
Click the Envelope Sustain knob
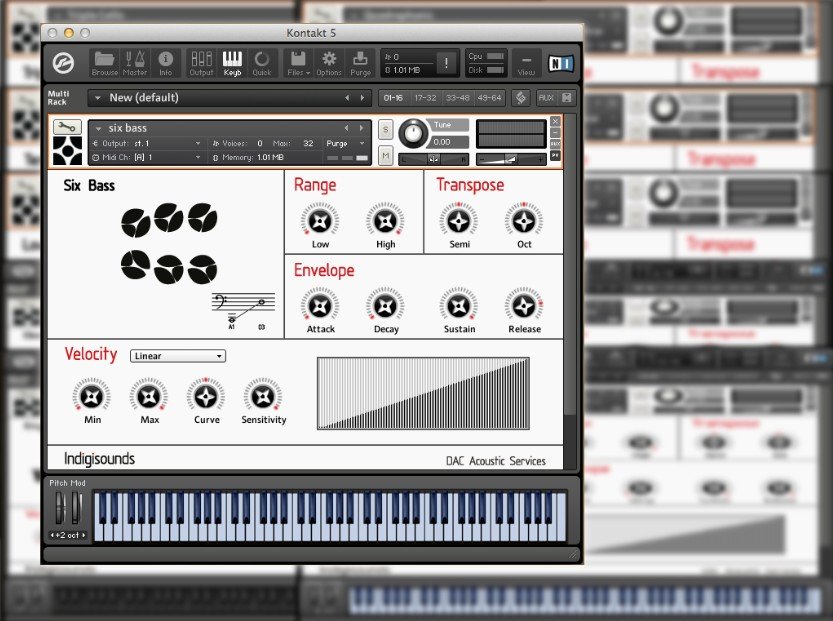click(459, 306)
